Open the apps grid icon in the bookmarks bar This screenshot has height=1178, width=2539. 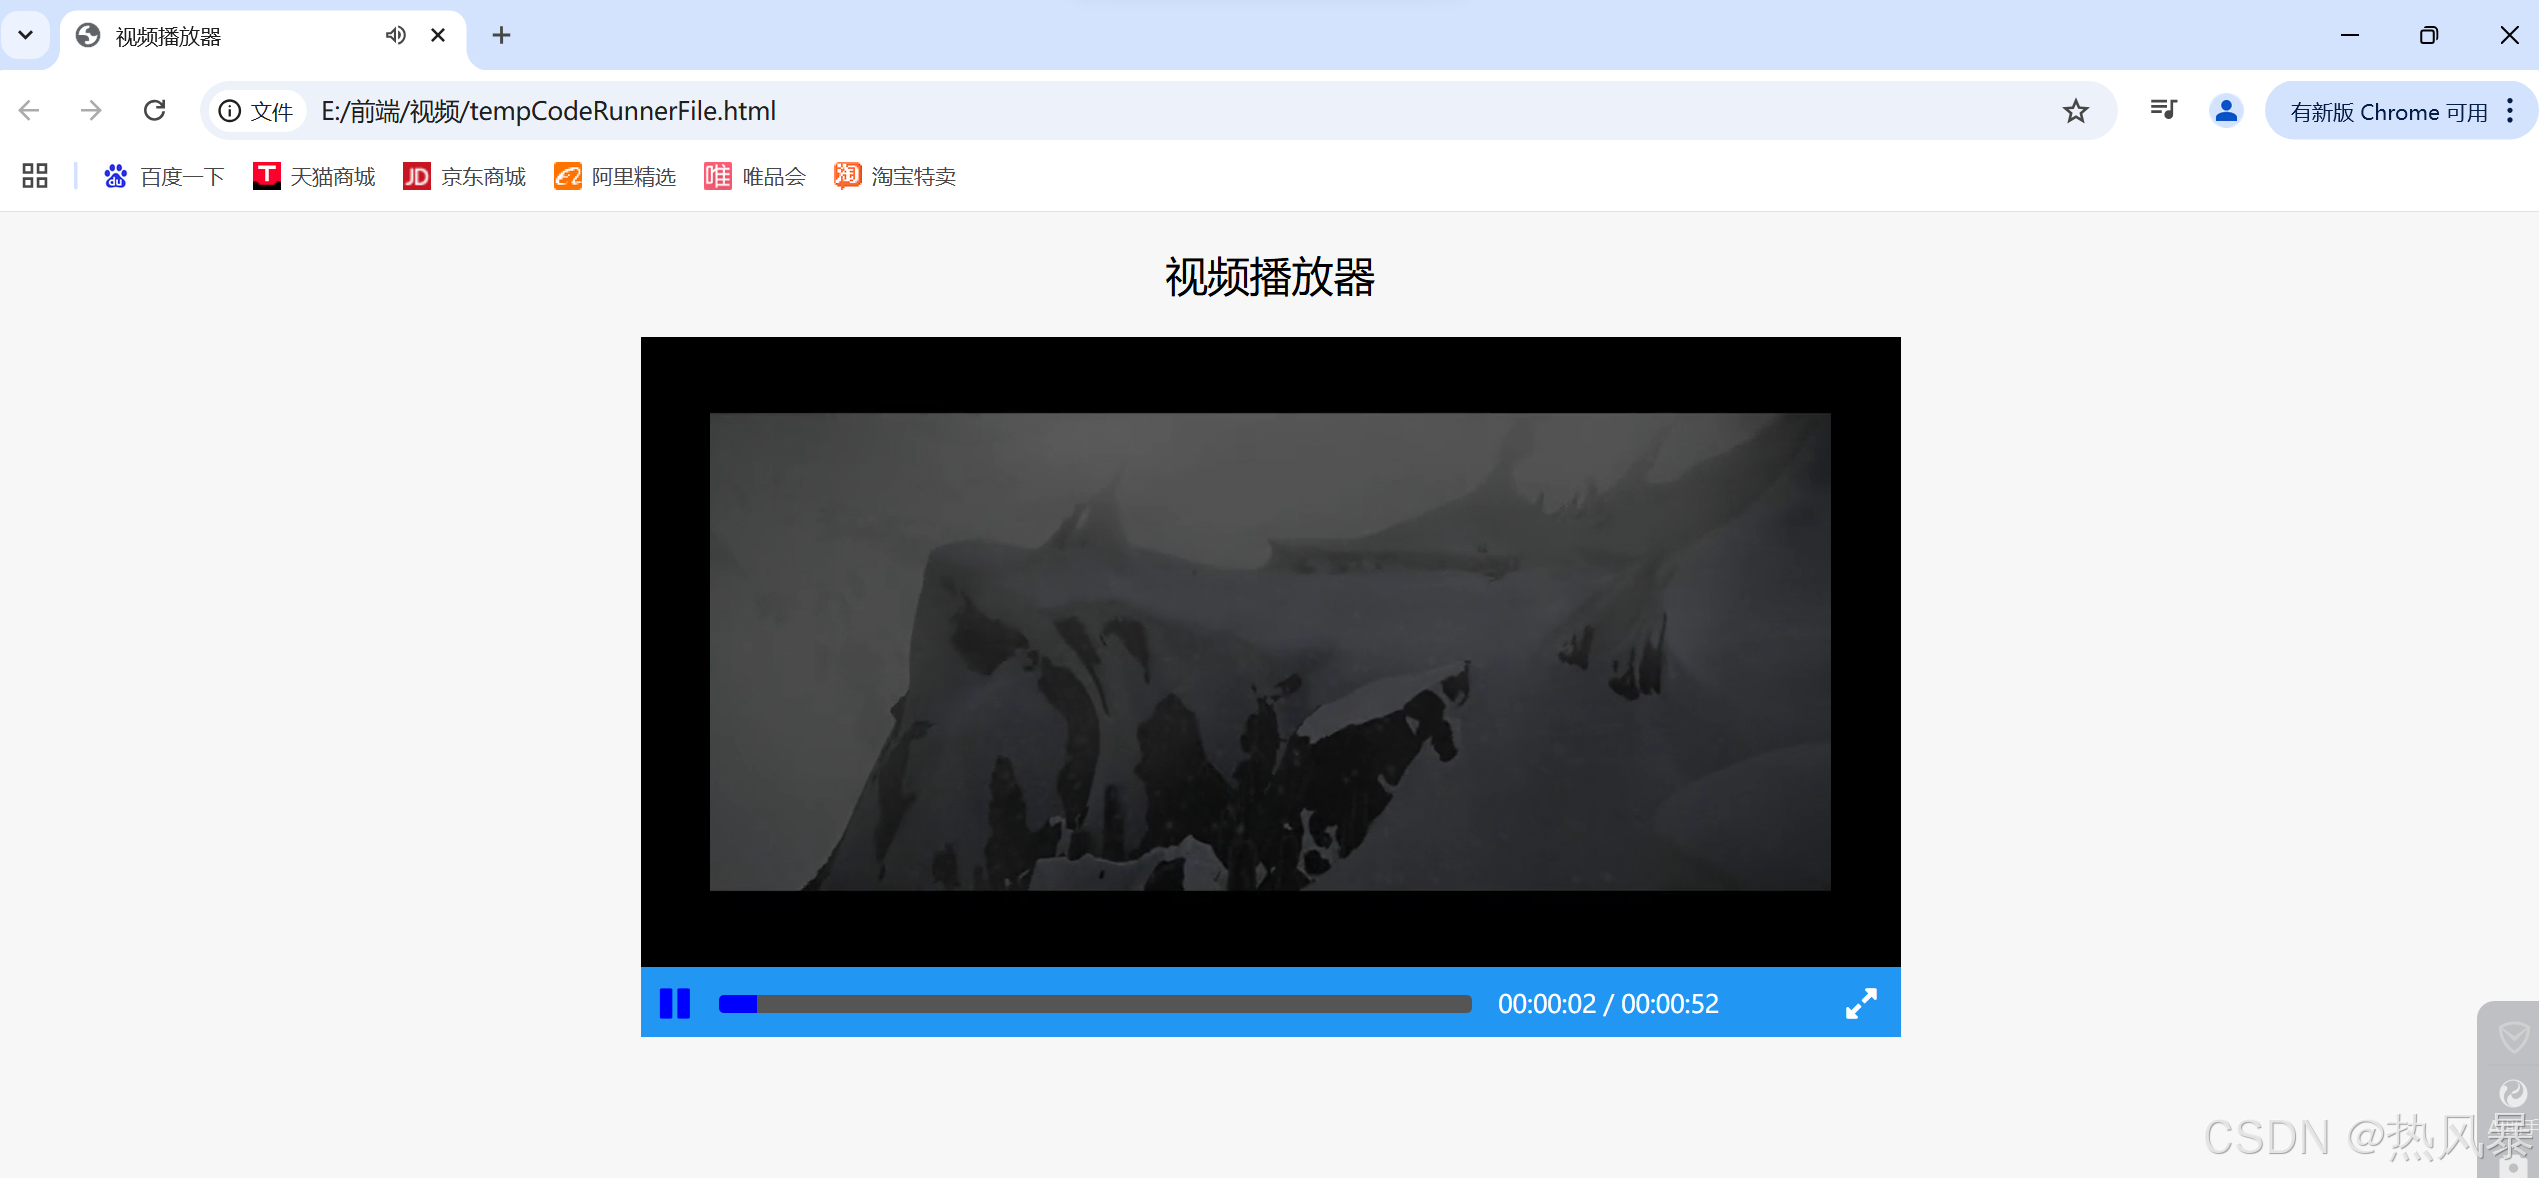click(x=35, y=176)
